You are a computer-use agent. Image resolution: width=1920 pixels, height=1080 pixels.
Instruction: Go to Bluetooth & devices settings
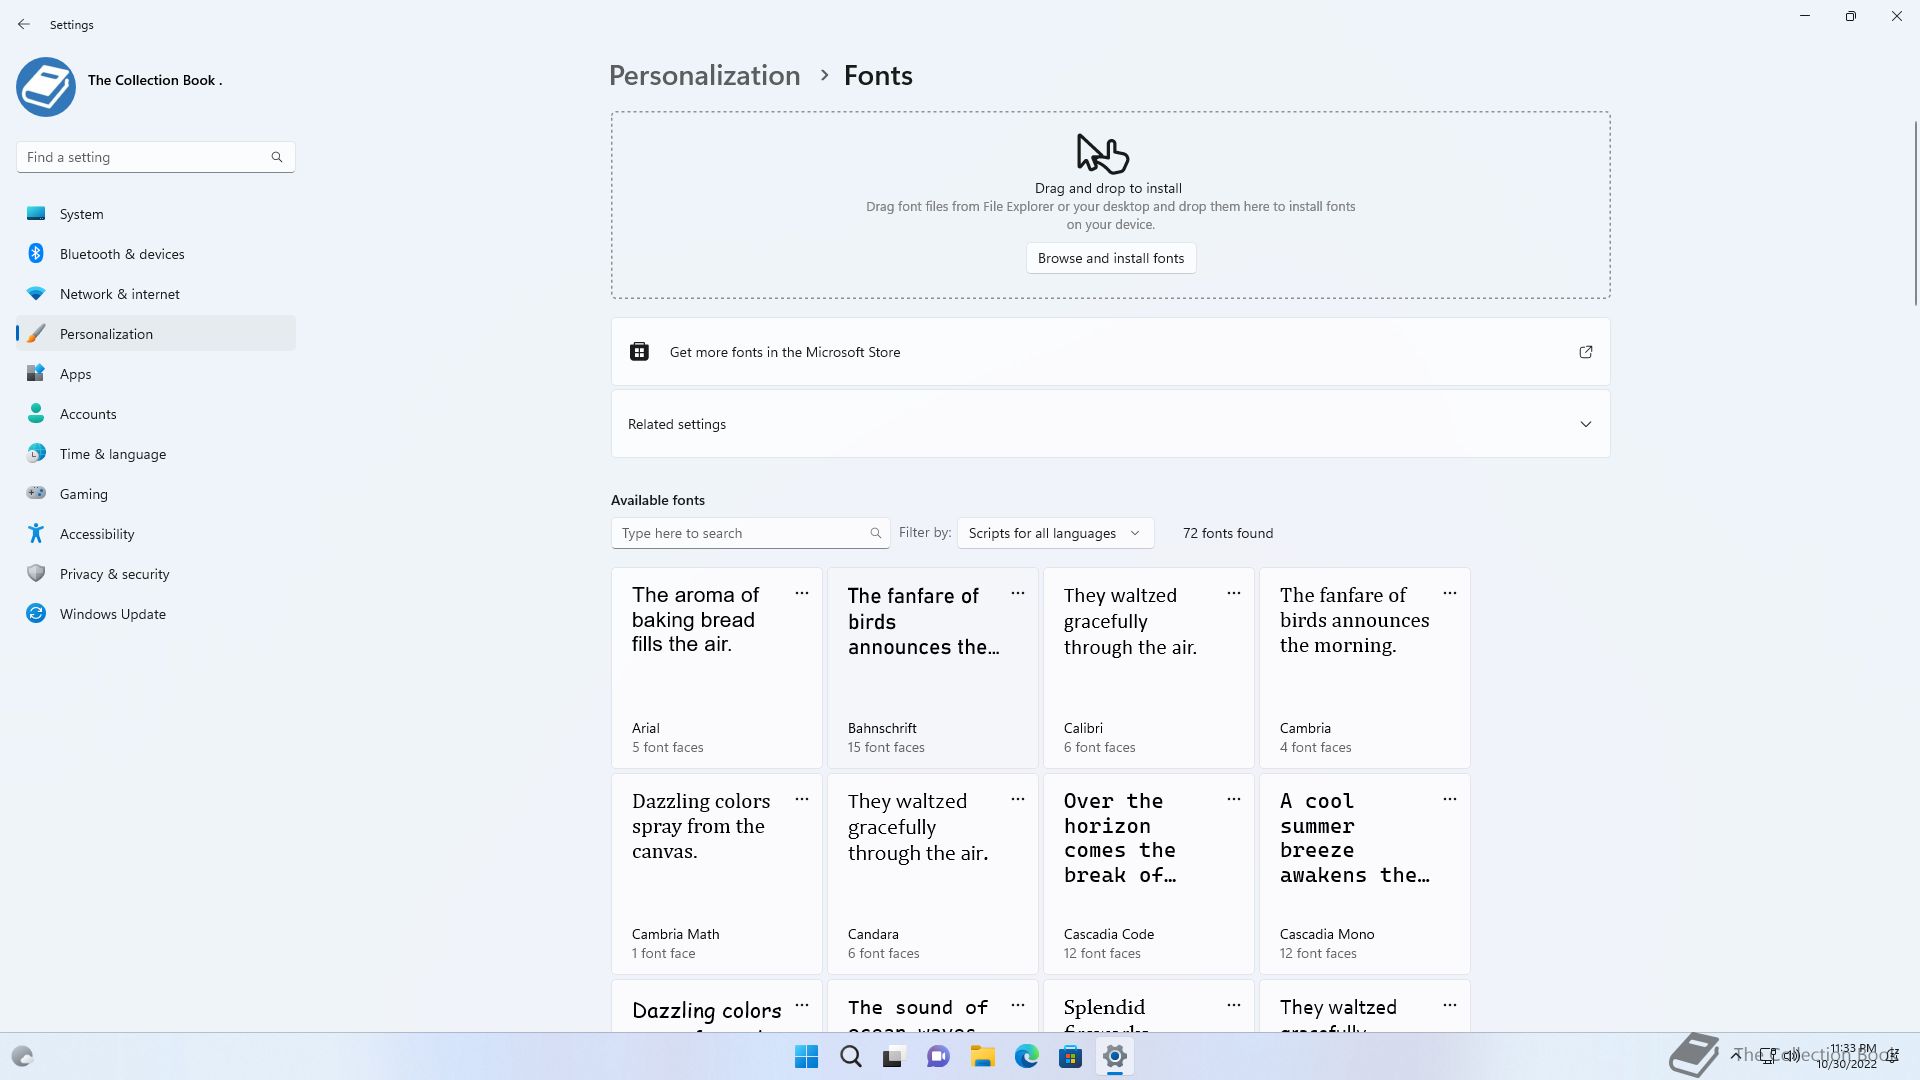[x=156, y=254]
